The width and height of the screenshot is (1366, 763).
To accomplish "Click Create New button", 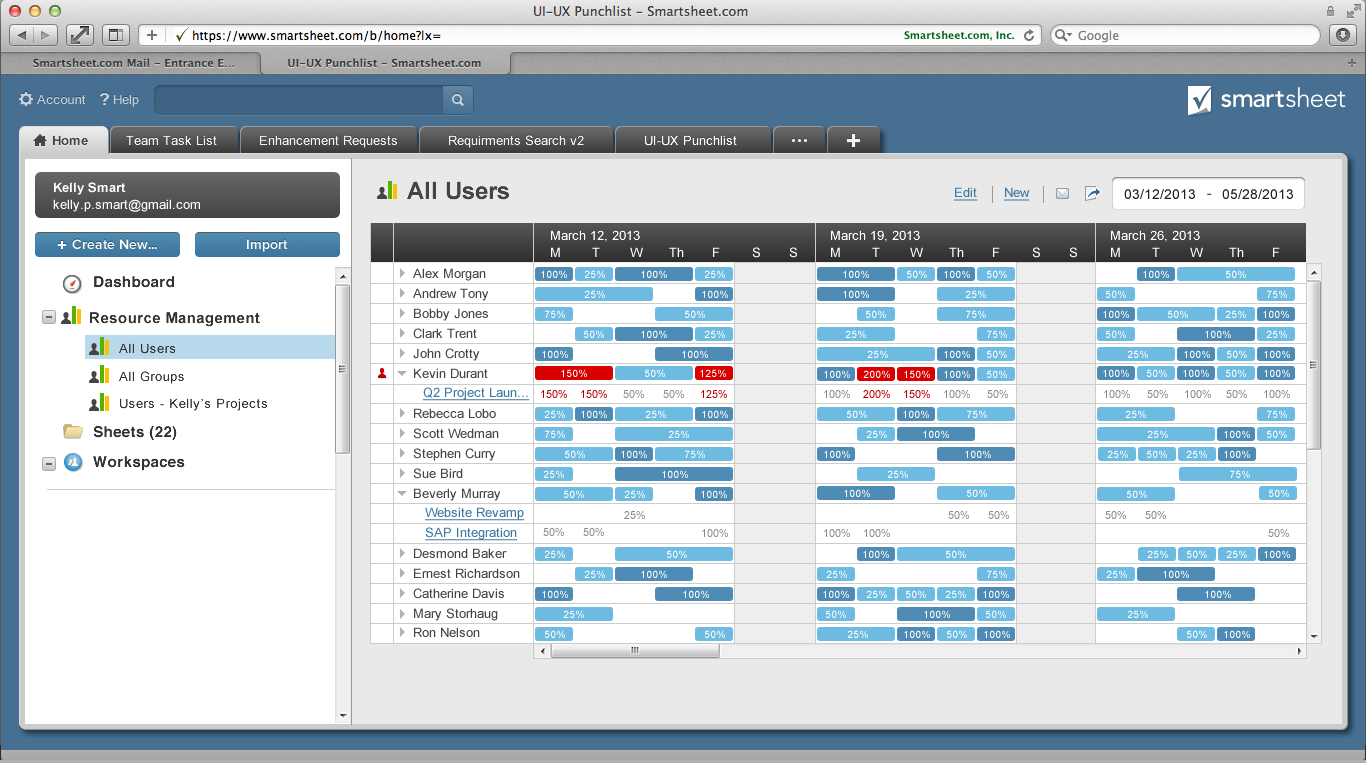I will pyautogui.click(x=108, y=244).
